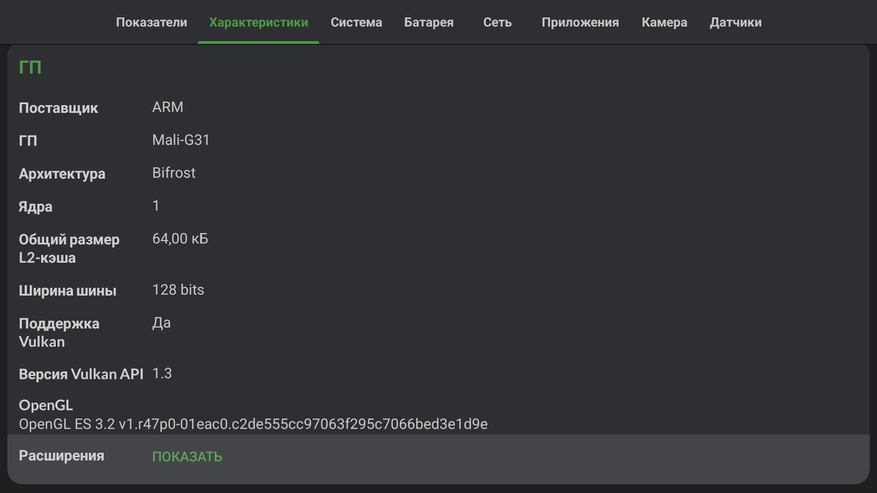Click the Ядра cores row label
The width and height of the screenshot is (877, 493).
click(x=36, y=207)
